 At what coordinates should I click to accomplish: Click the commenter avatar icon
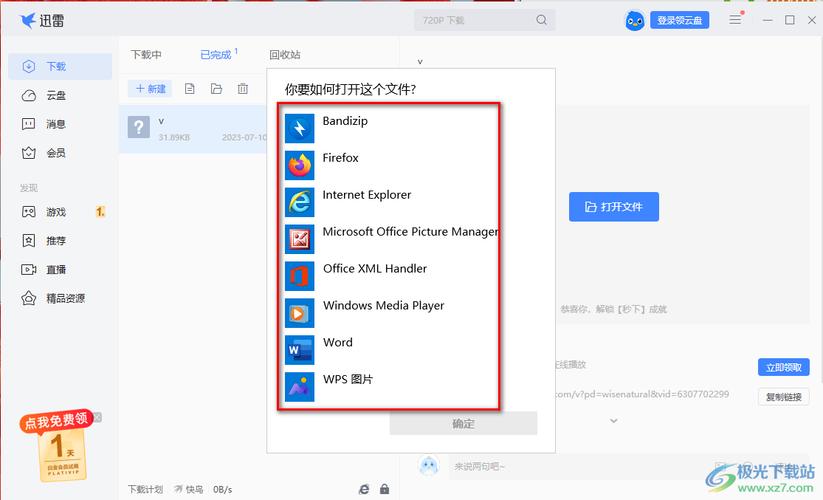429,465
